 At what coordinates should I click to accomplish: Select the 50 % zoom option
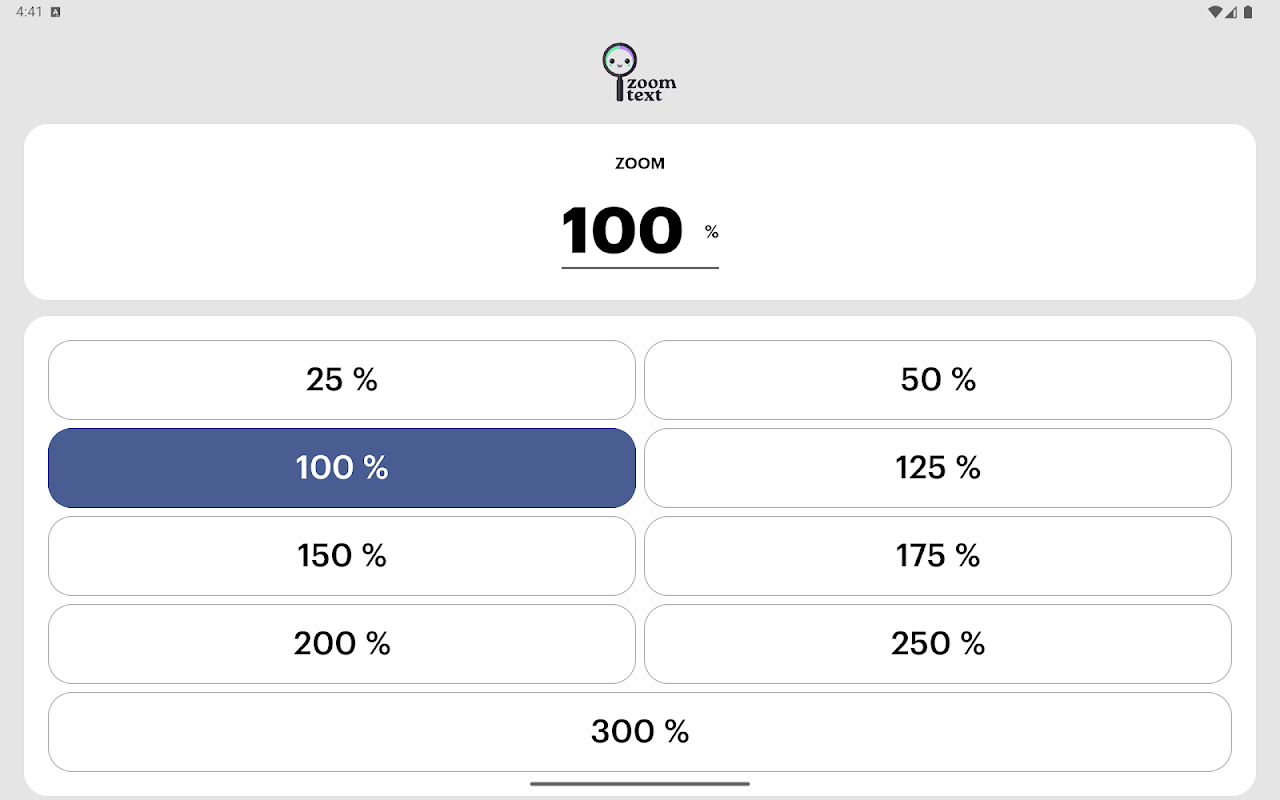point(938,380)
